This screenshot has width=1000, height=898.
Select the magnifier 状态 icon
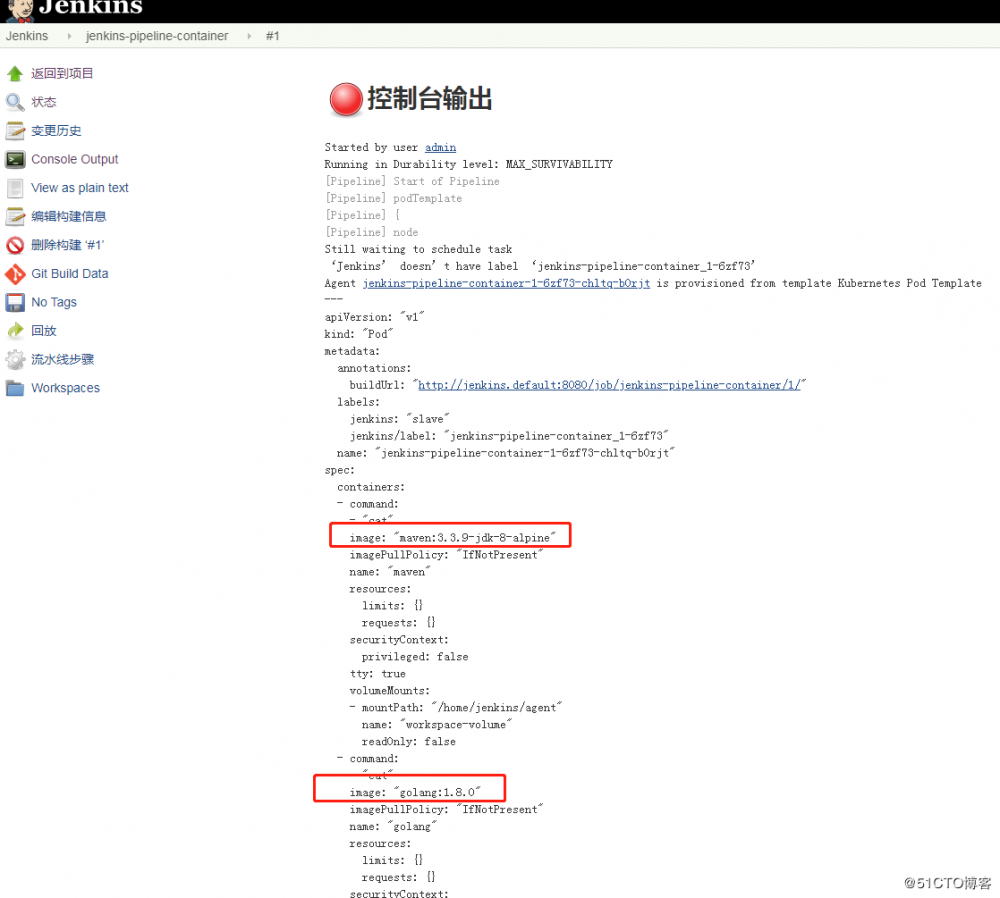[x=16, y=101]
